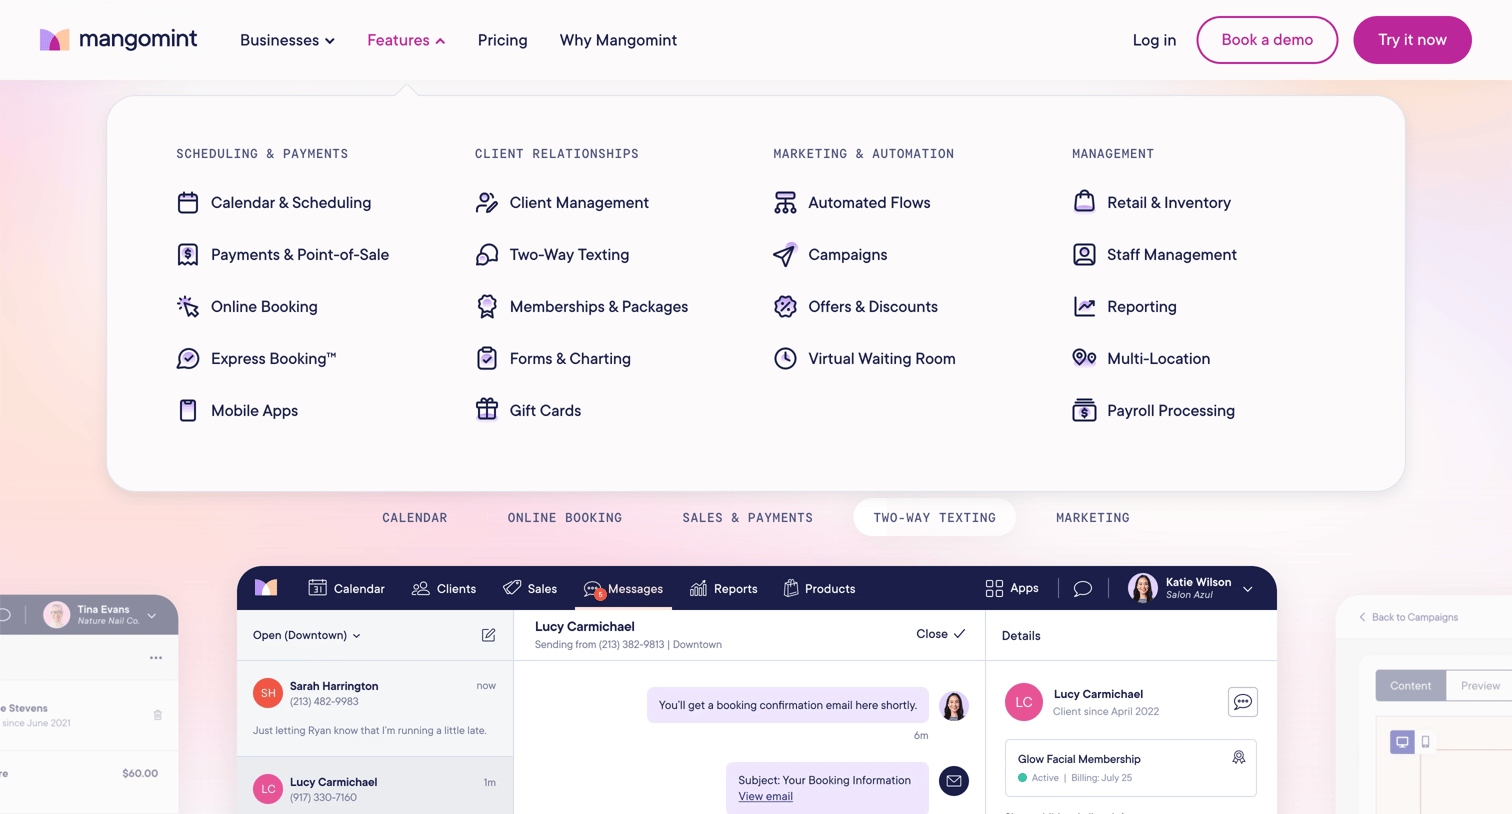Select the TWO-WAY TEXTING tab

click(x=935, y=518)
